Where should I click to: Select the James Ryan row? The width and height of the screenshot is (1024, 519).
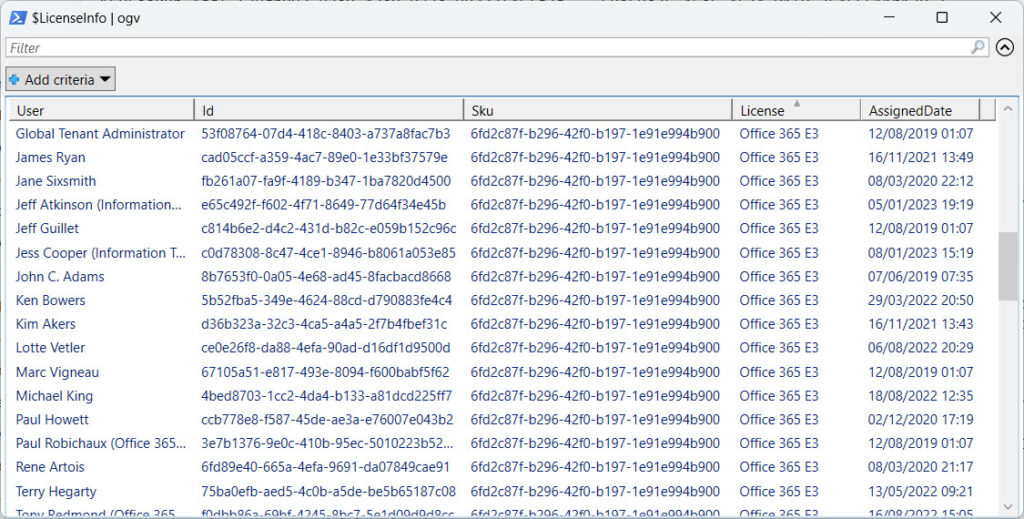pyautogui.click(x=501, y=157)
